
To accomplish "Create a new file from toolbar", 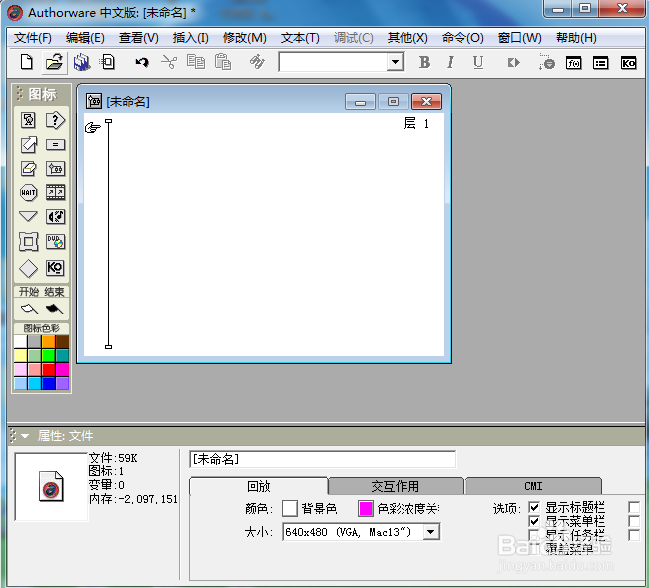I will (x=27, y=62).
